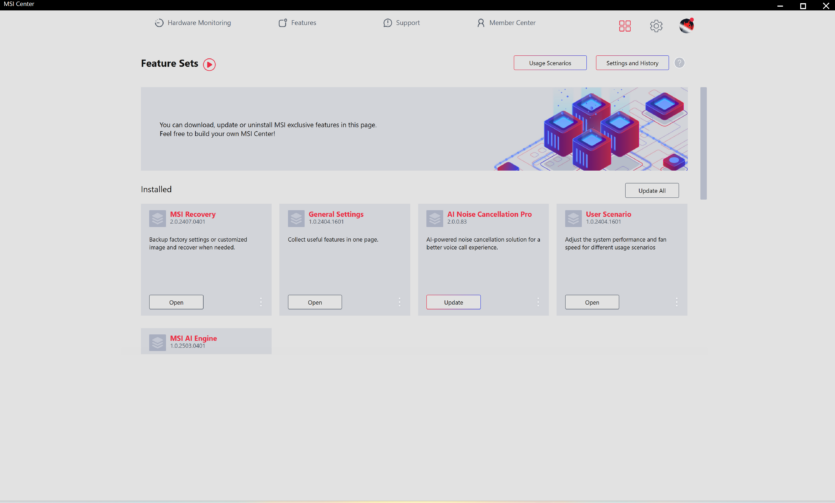The image size is (835, 503).
Task: Expand MSI Recovery more options menu
Action: point(261,302)
